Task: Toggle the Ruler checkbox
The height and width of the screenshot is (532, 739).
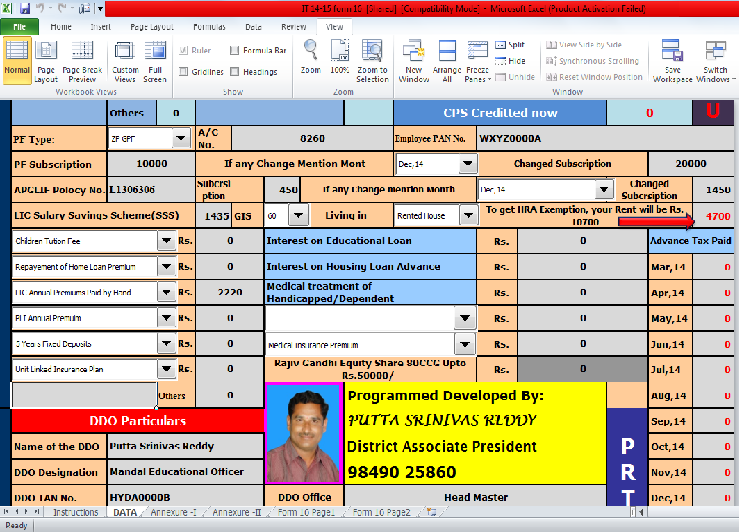Action: [184, 50]
